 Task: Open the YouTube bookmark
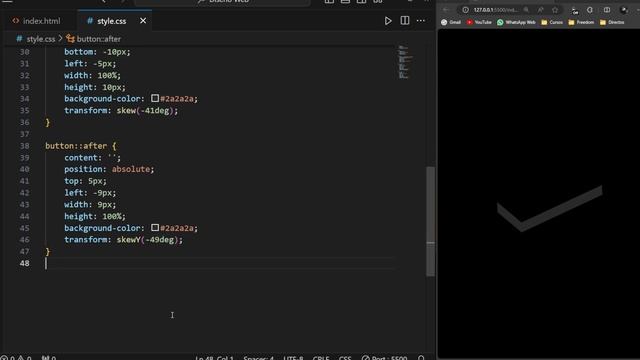point(479,22)
